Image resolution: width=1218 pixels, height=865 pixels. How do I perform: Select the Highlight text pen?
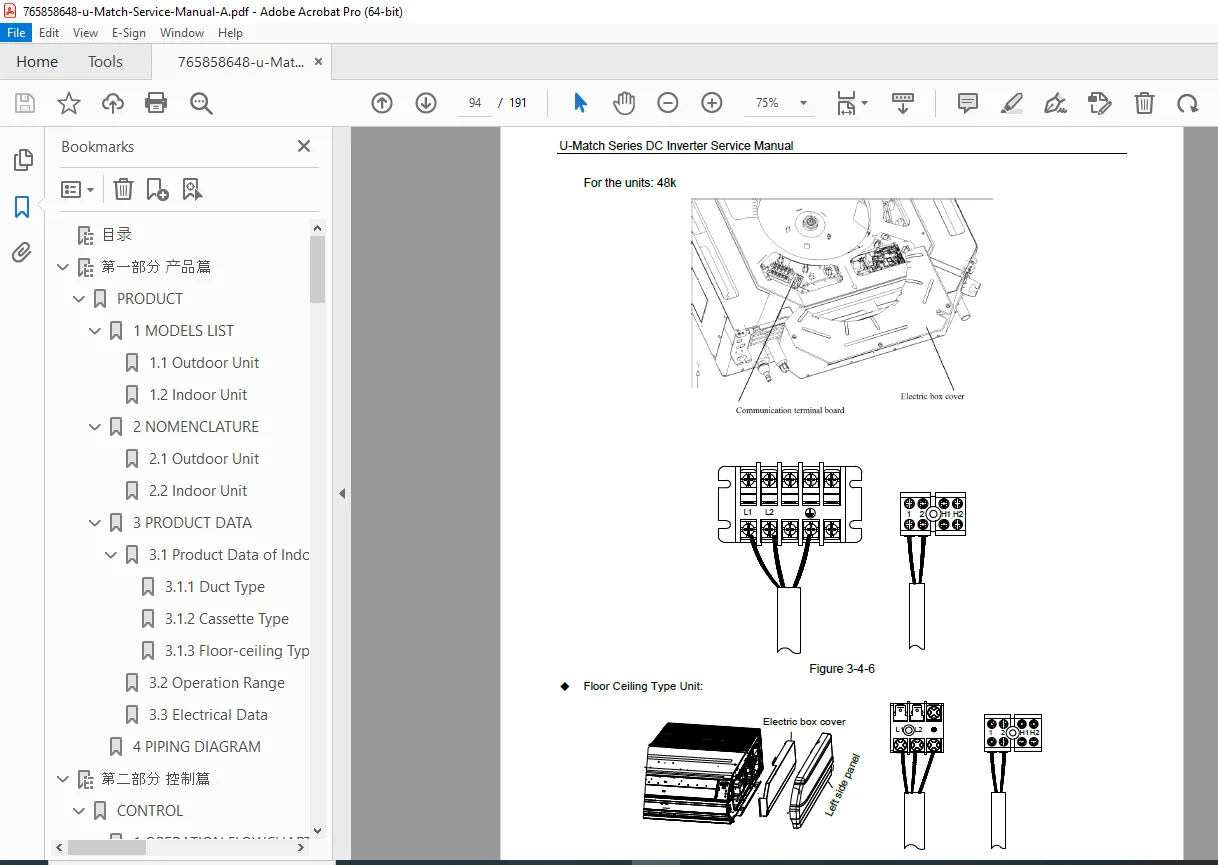[x=1012, y=103]
